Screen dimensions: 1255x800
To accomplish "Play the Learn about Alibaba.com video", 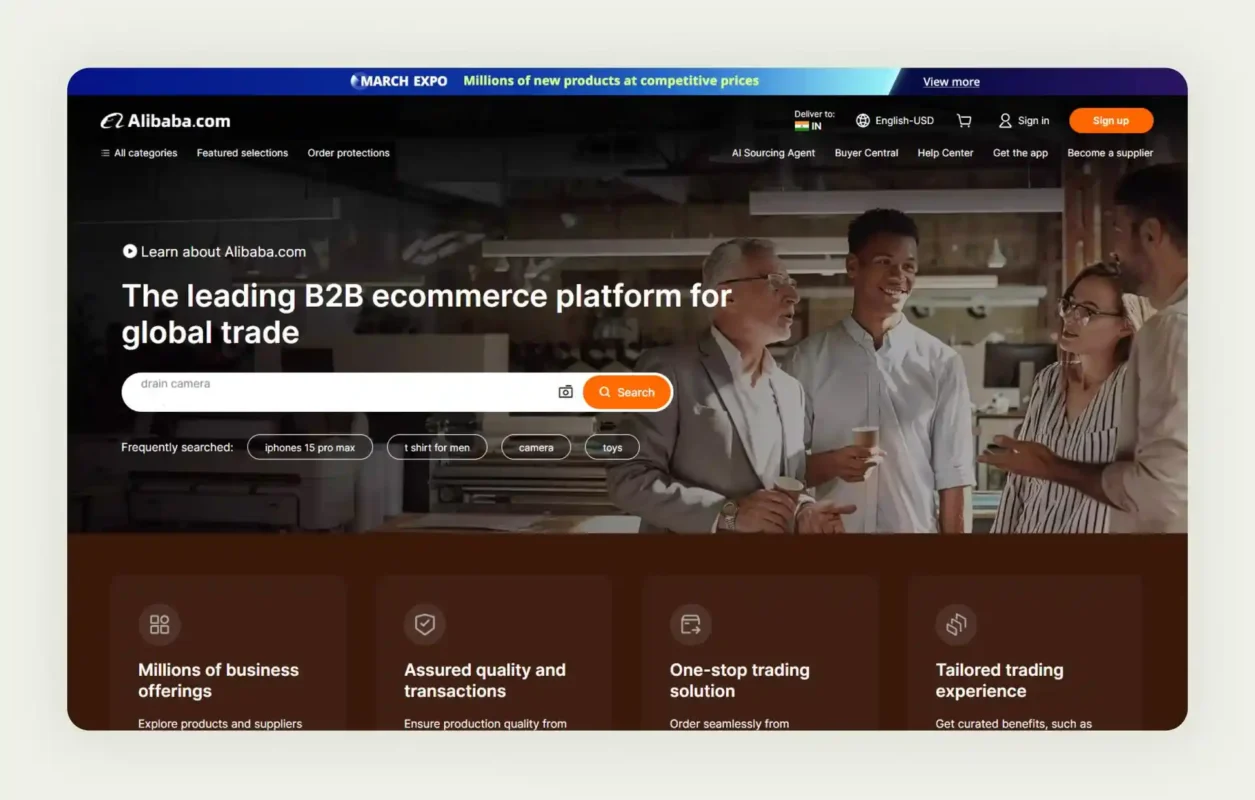I will [x=129, y=251].
